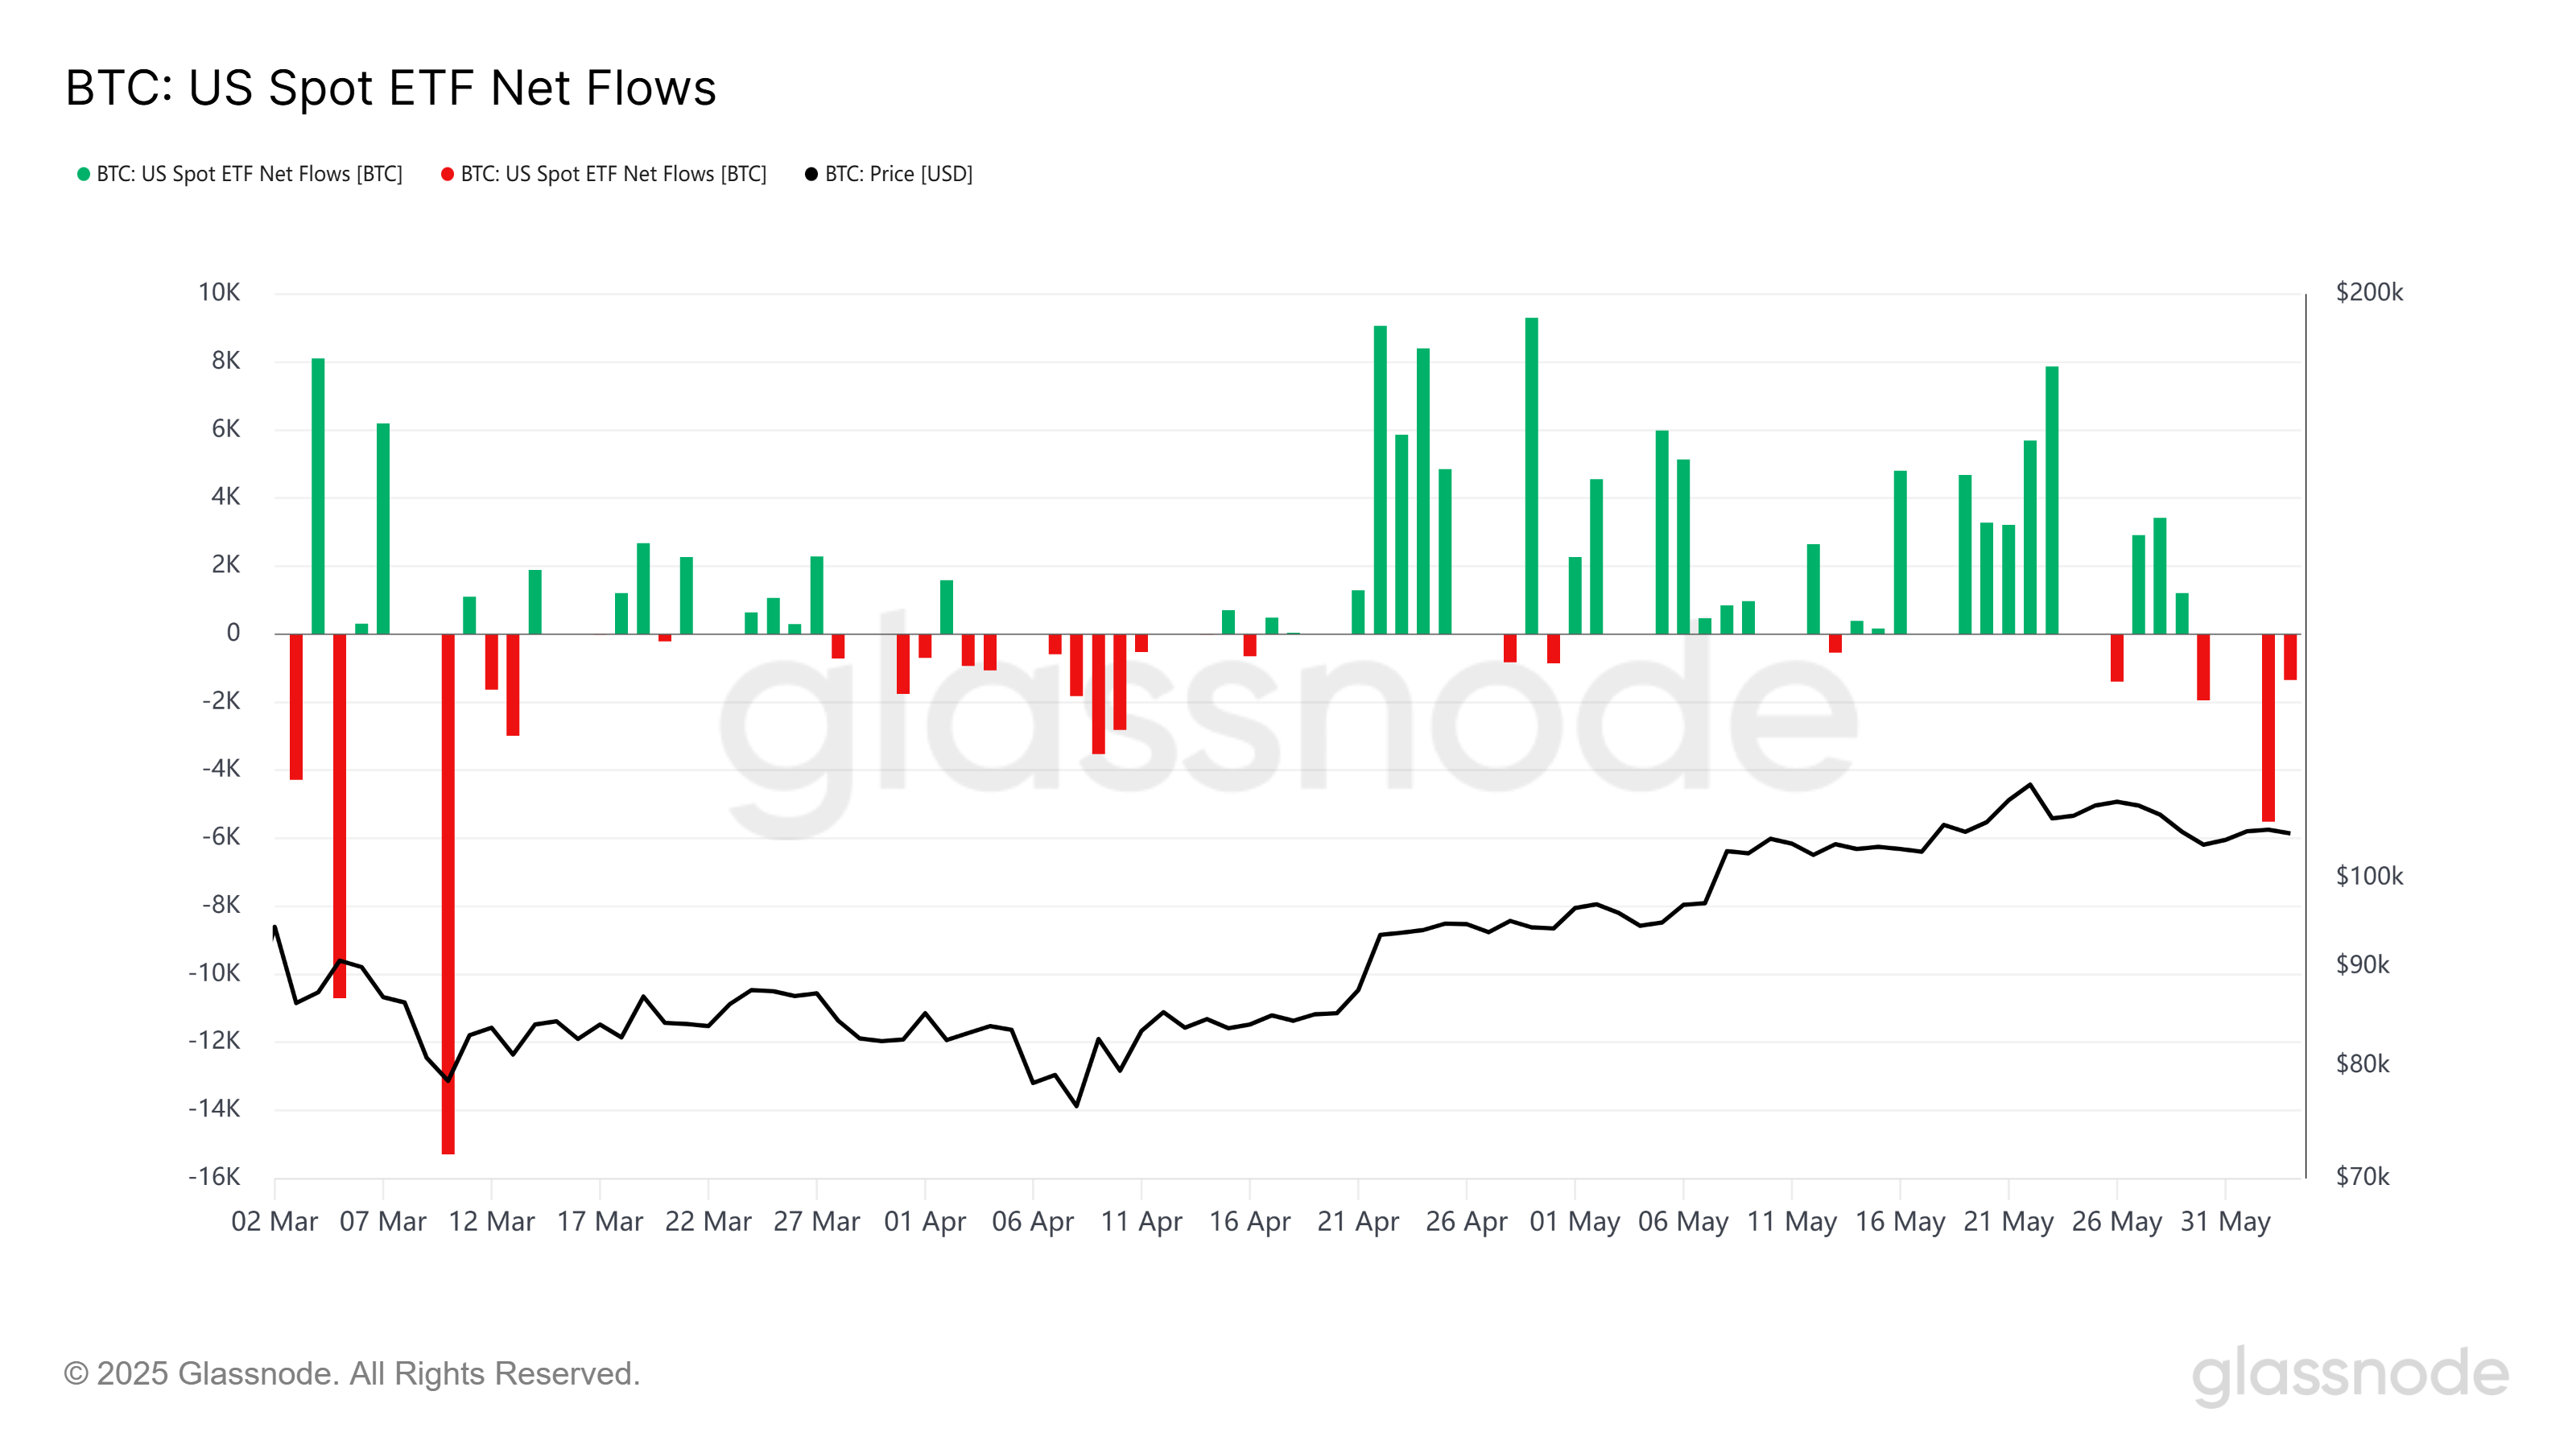Screen dimensions: 2576x1449
Task: Click the $70k label on the price axis
Action: [2361, 1176]
